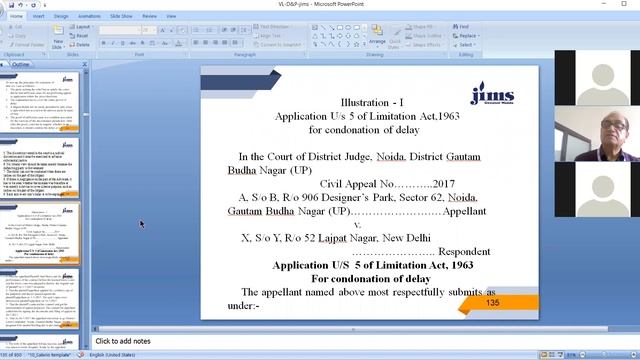
Task: Click Increase List Level icon
Action: (233, 30)
